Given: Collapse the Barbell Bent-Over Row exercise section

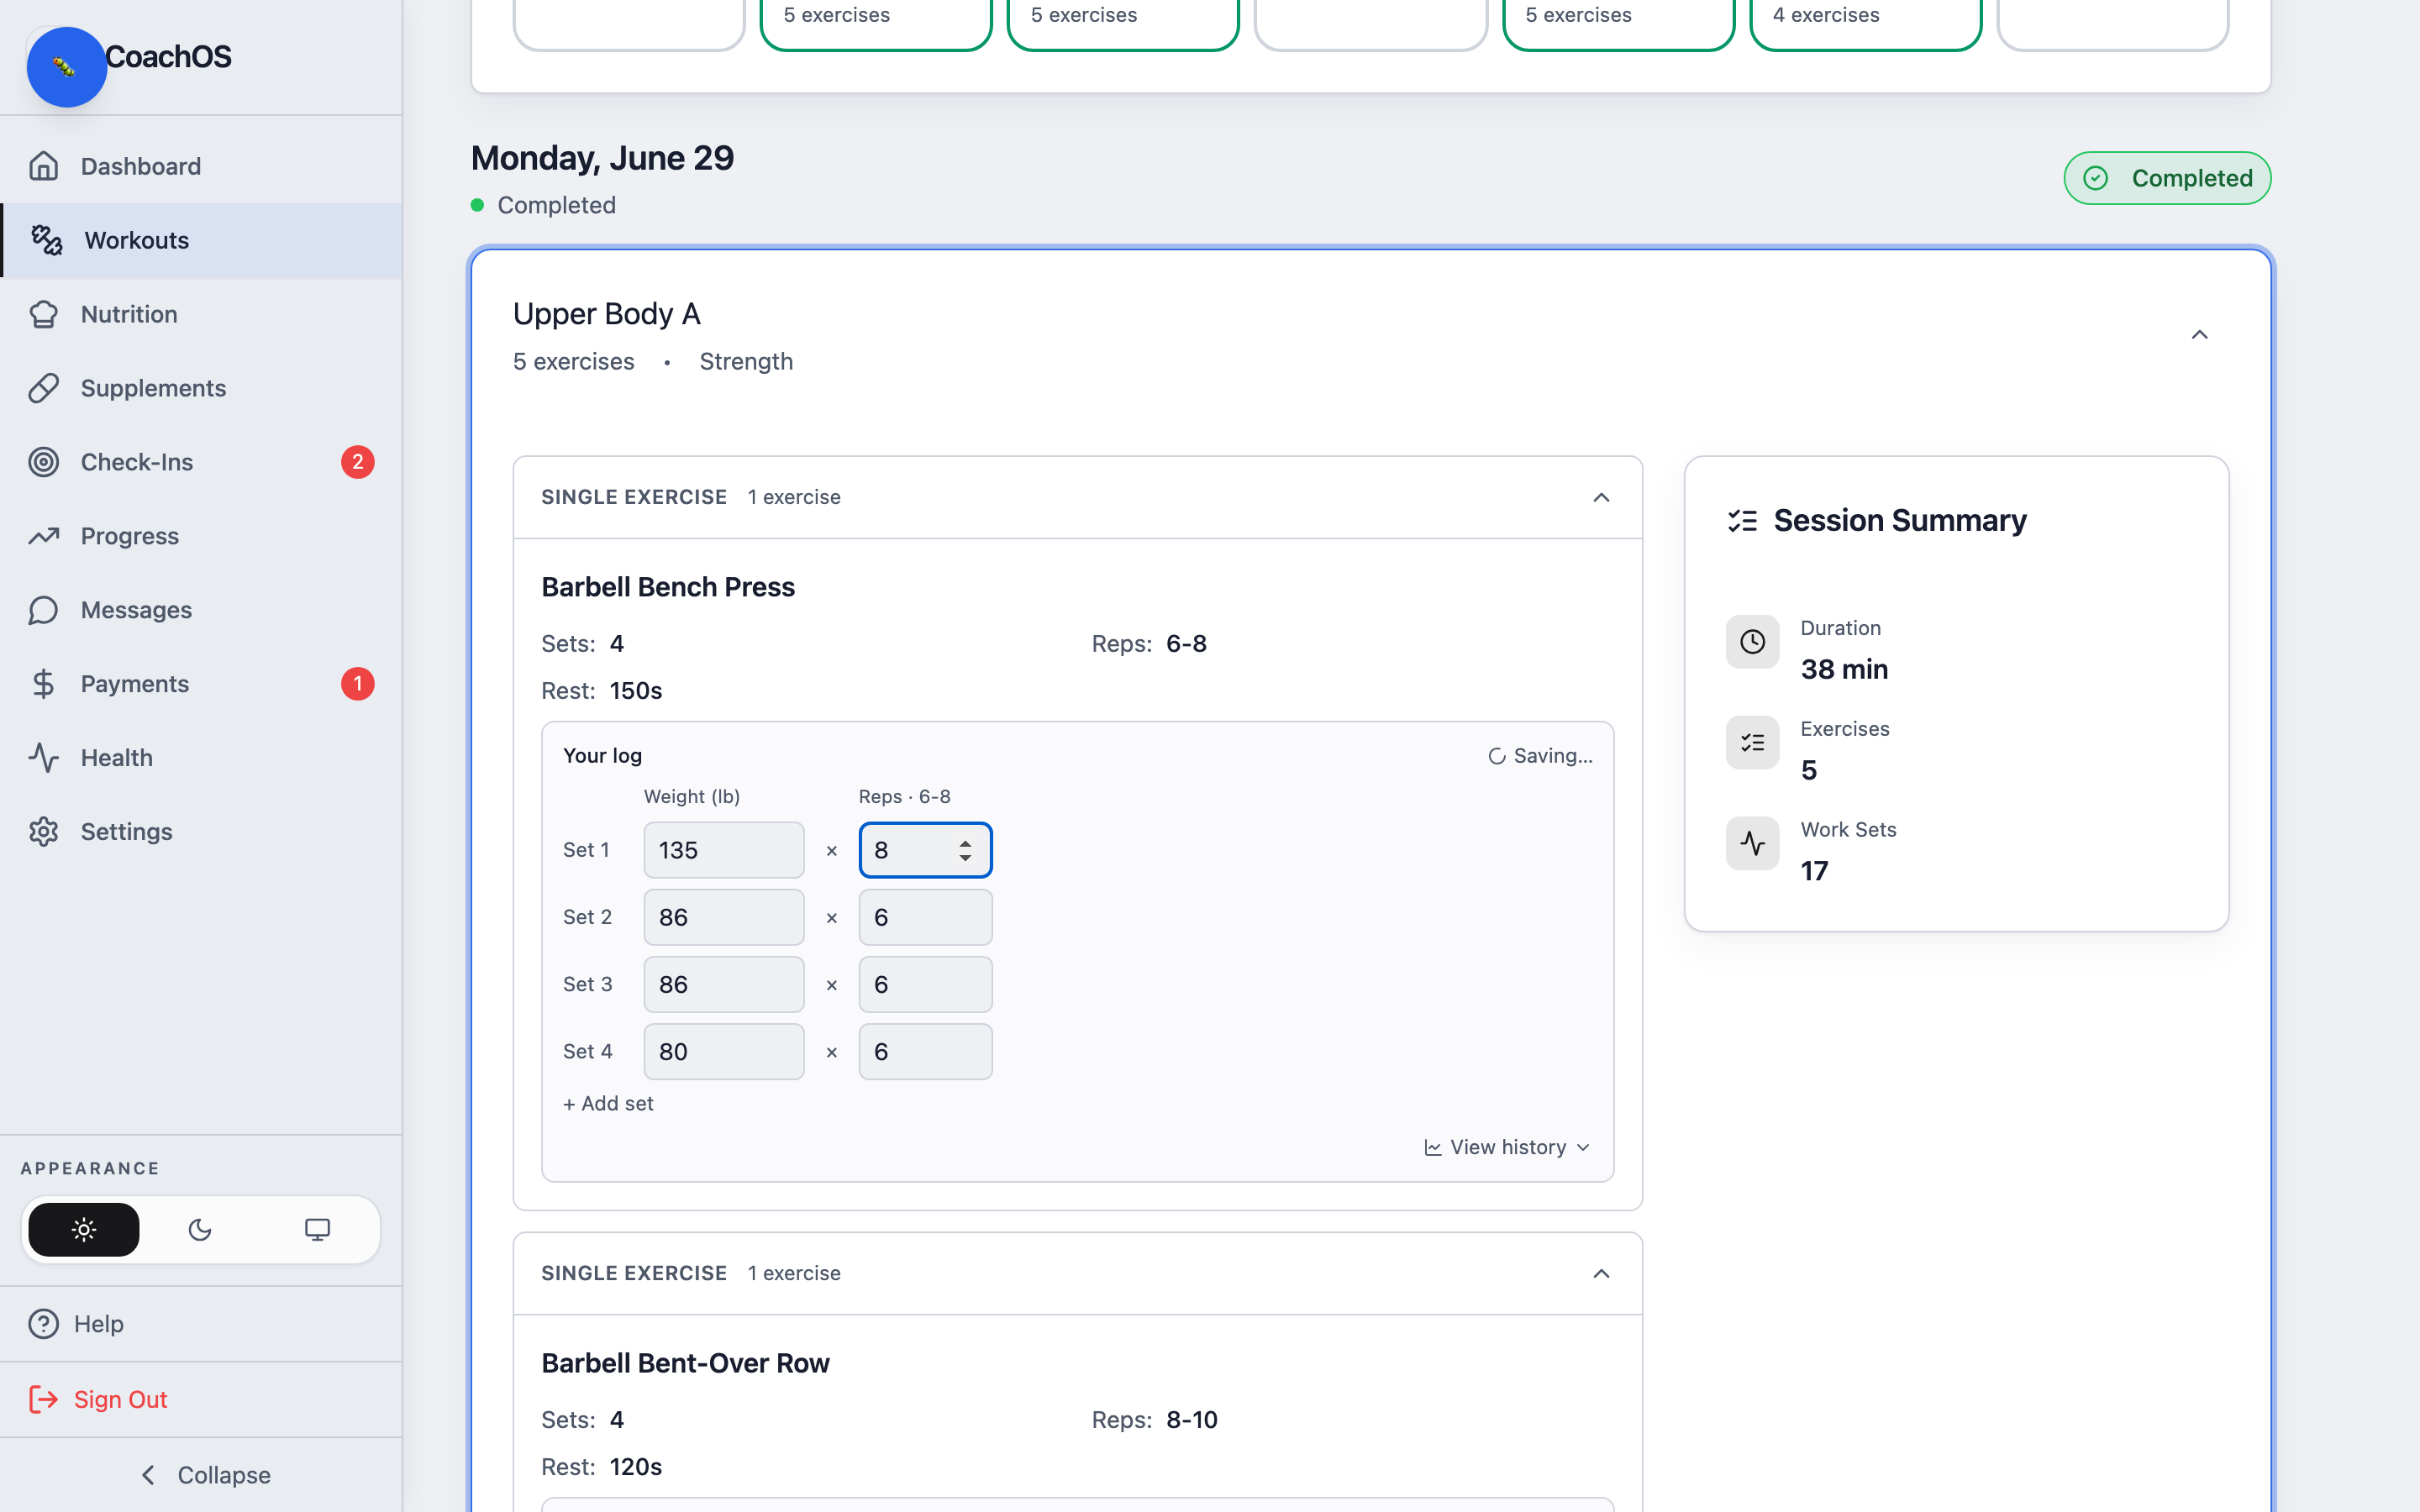Looking at the screenshot, I should (x=1602, y=1274).
